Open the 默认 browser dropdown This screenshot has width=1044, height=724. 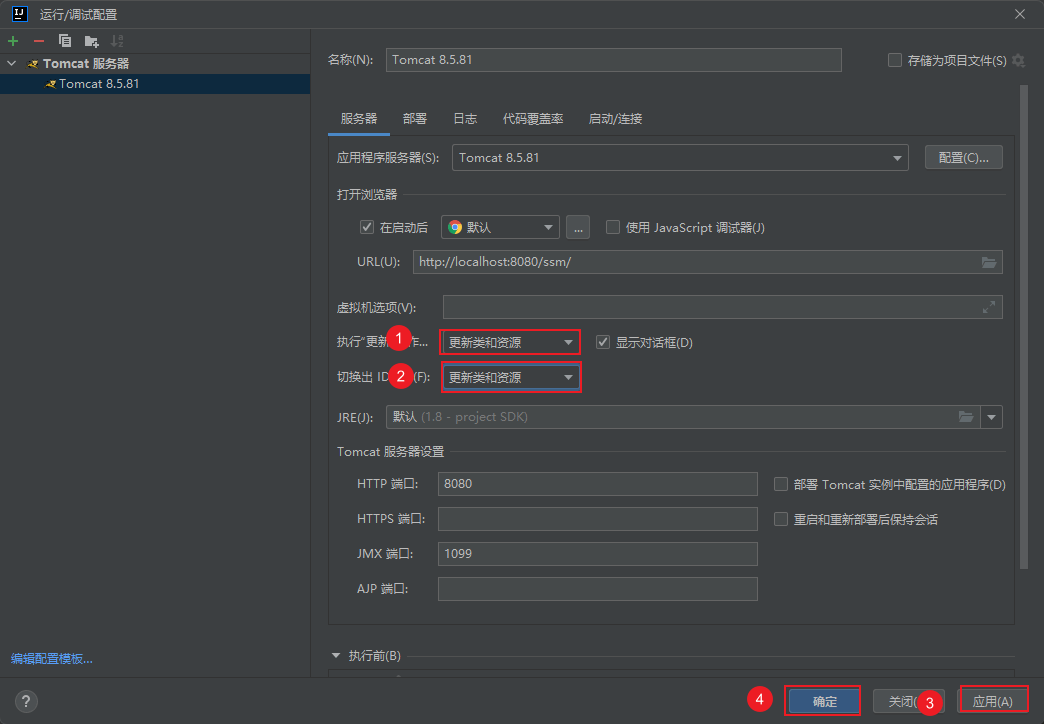(x=500, y=227)
